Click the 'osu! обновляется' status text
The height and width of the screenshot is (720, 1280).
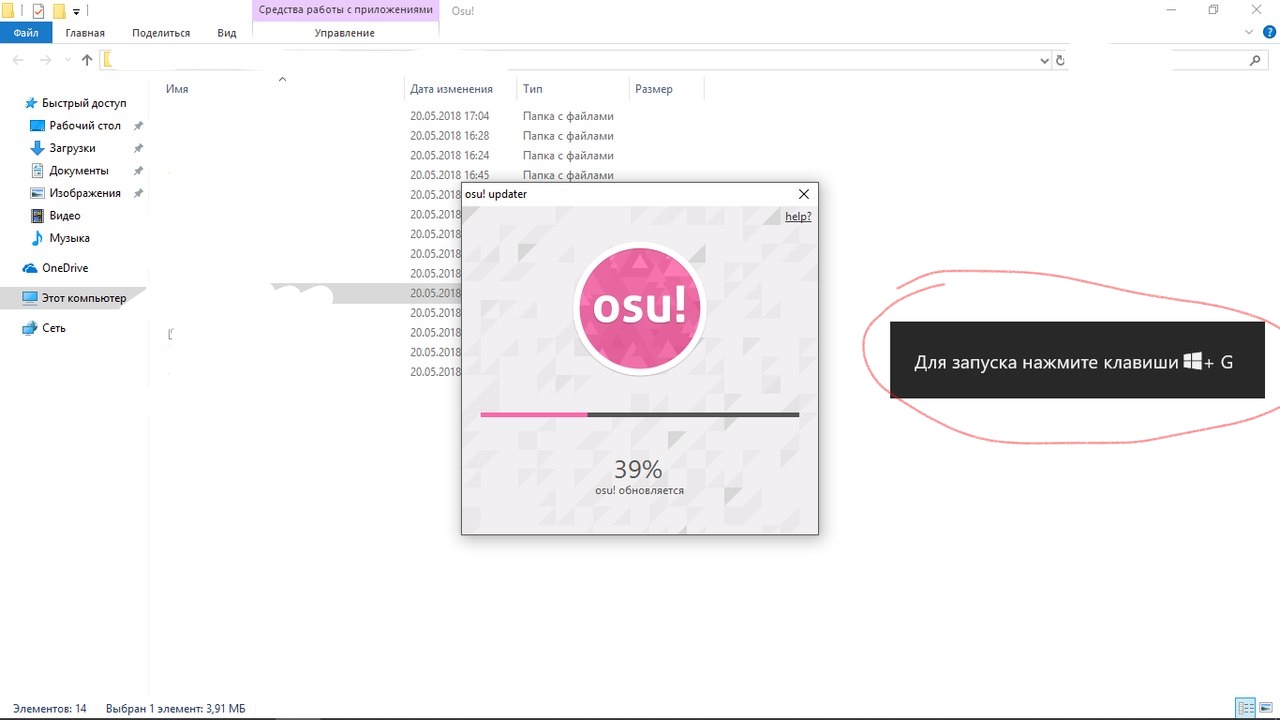tap(639, 490)
